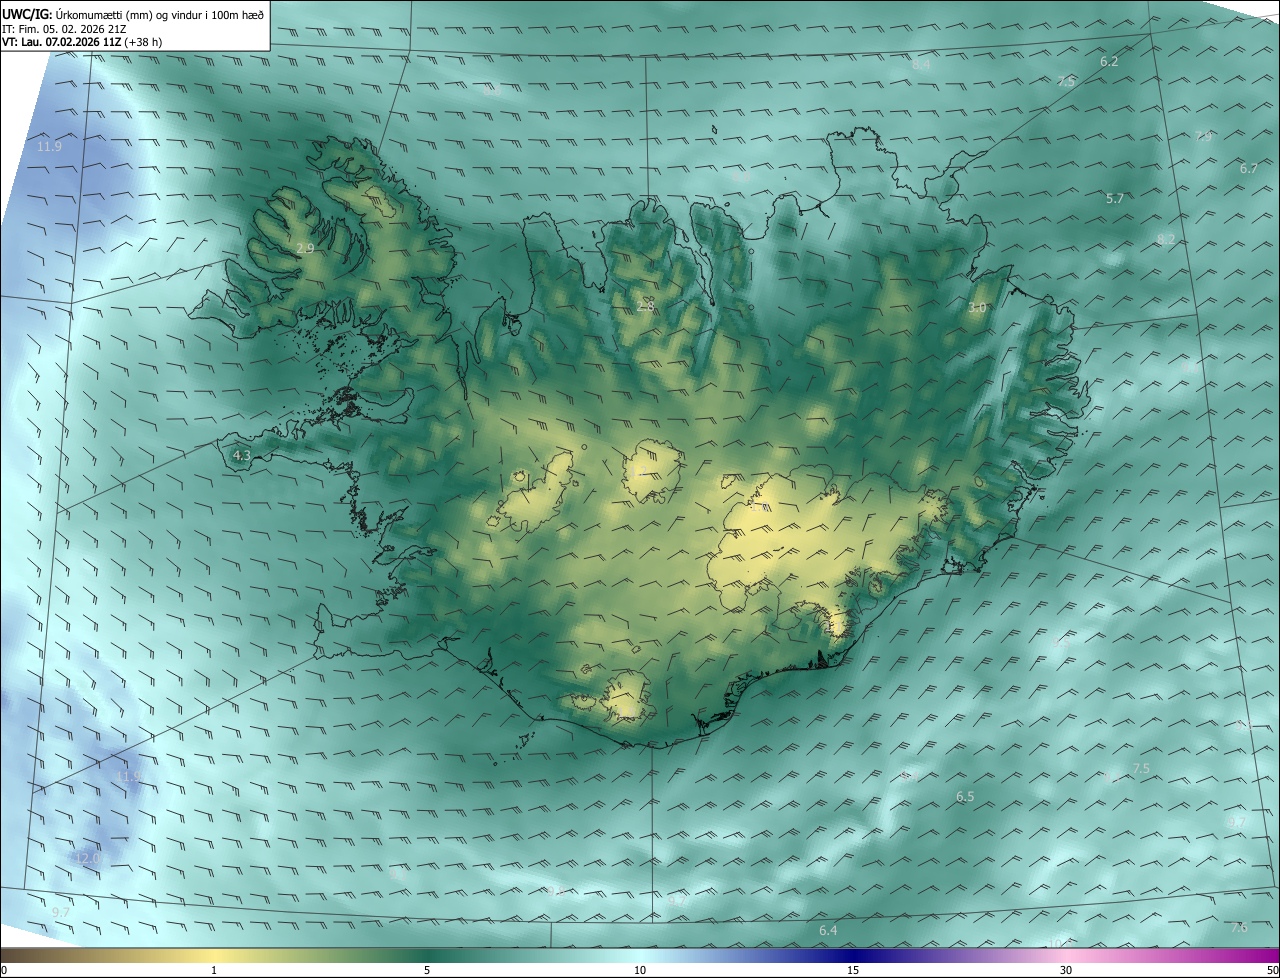This screenshot has height=978, width=1280.
Task: Select the IT: Fim. 05. 02. 2026 21Z line
Action: (64, 29)
